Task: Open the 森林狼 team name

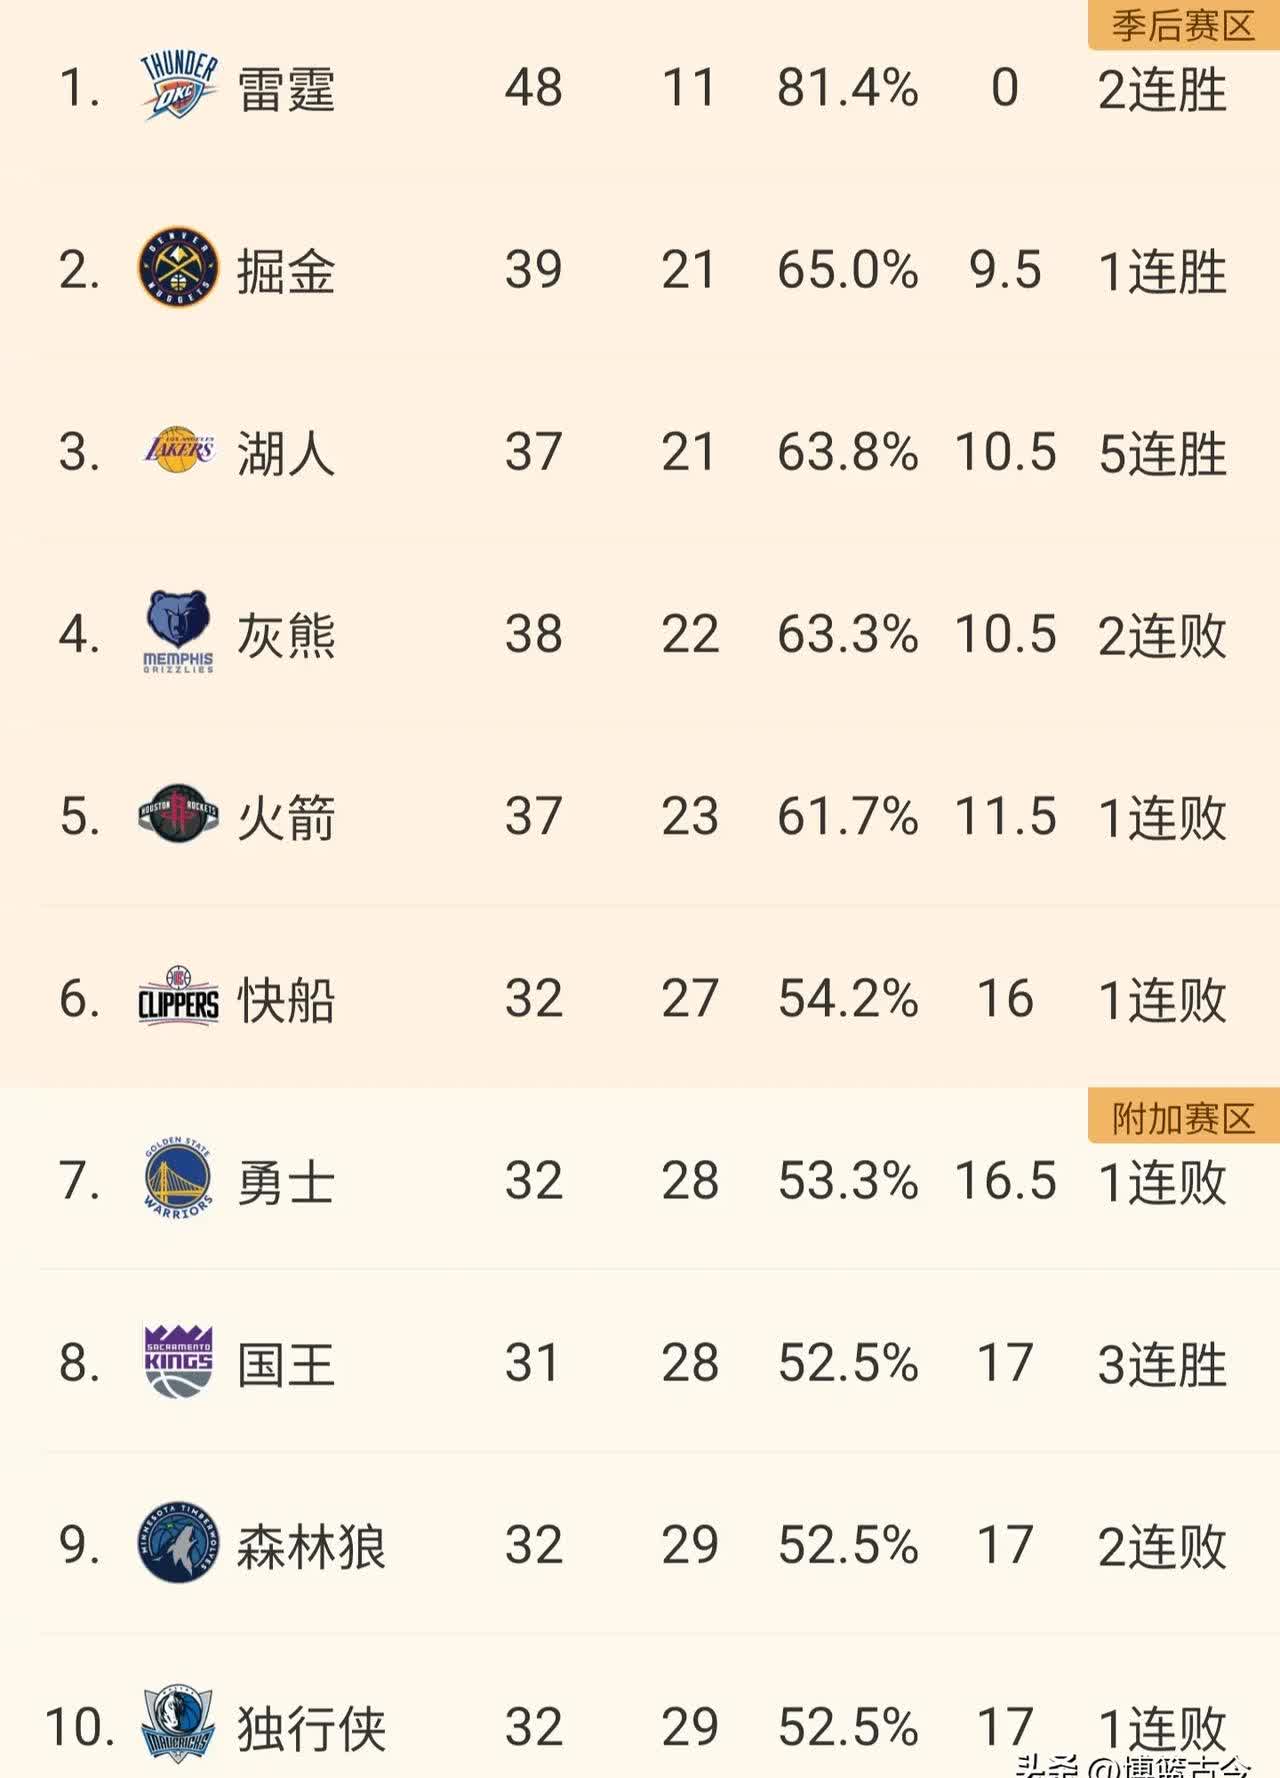Action: (x=311, y=1546)
